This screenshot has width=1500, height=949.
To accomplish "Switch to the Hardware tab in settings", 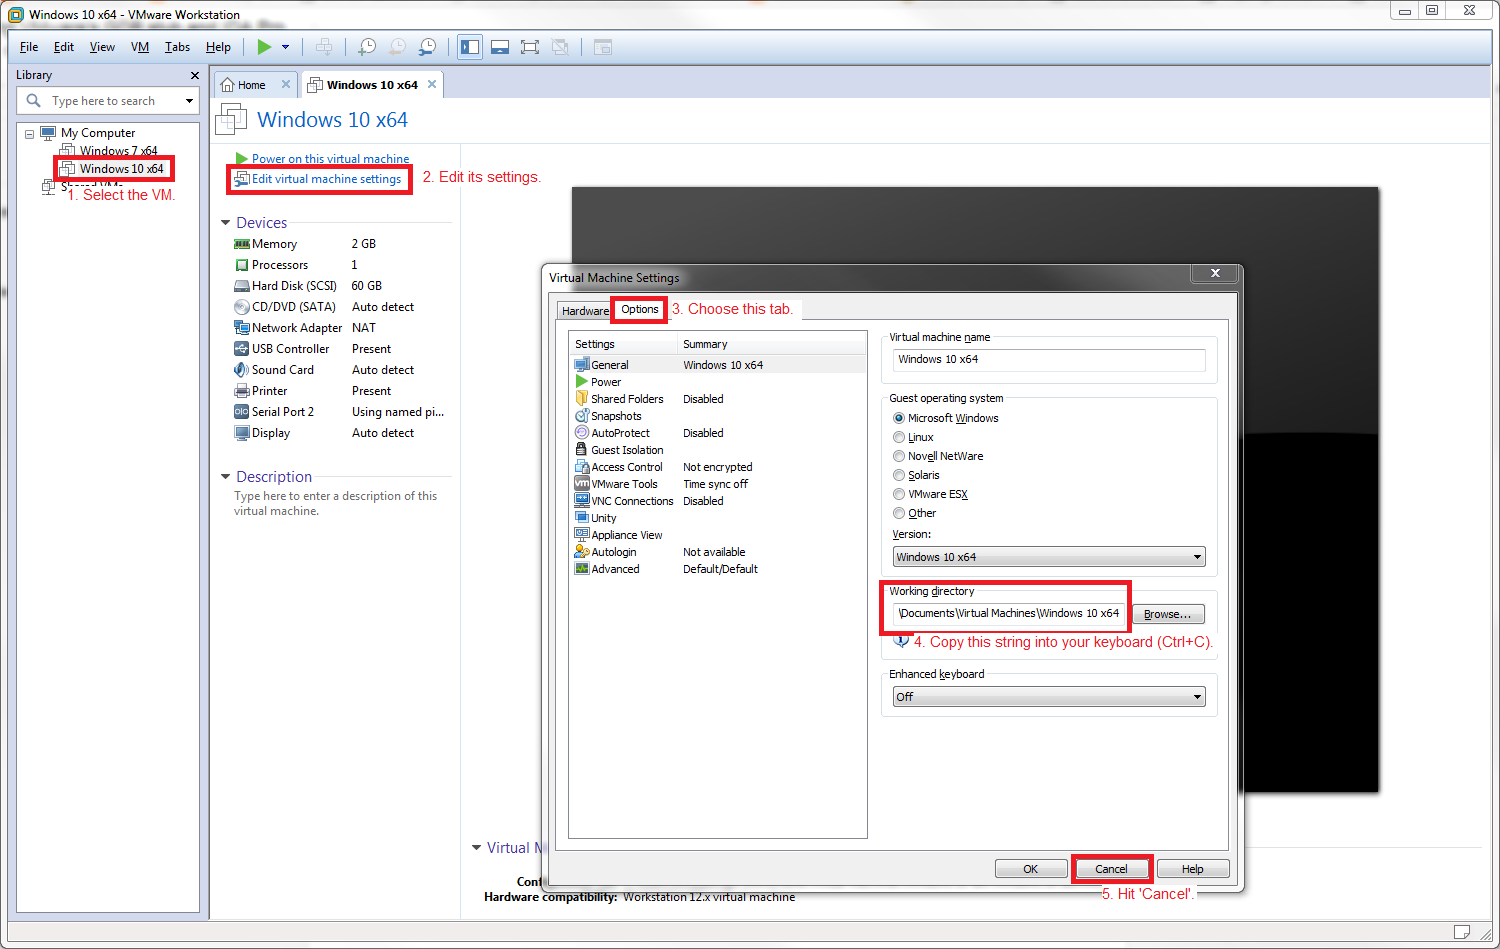I will 585,311.
